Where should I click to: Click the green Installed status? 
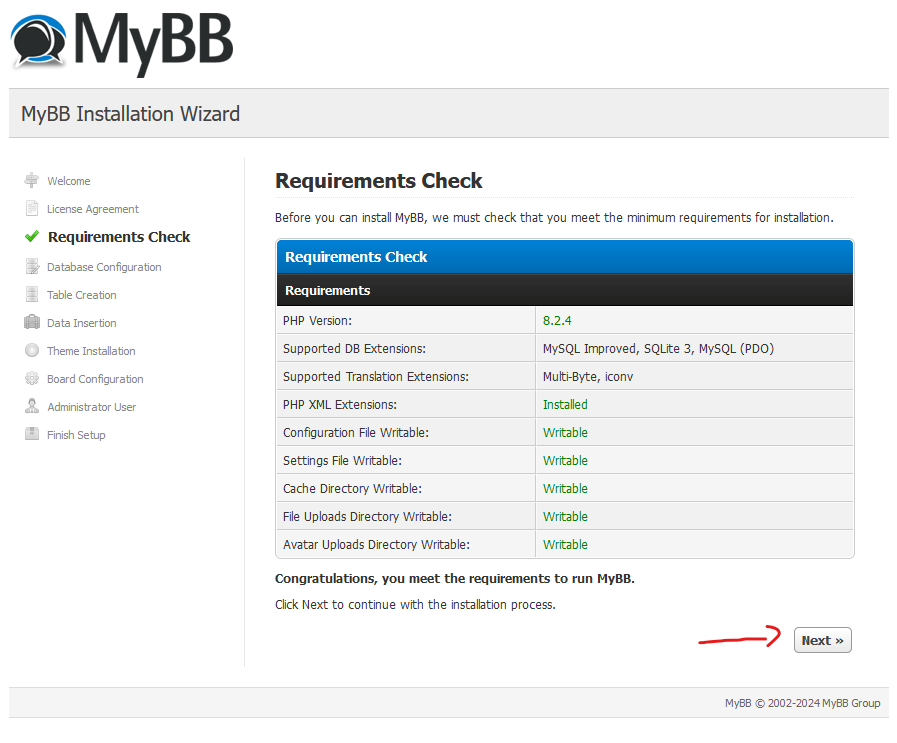(565, 405)
